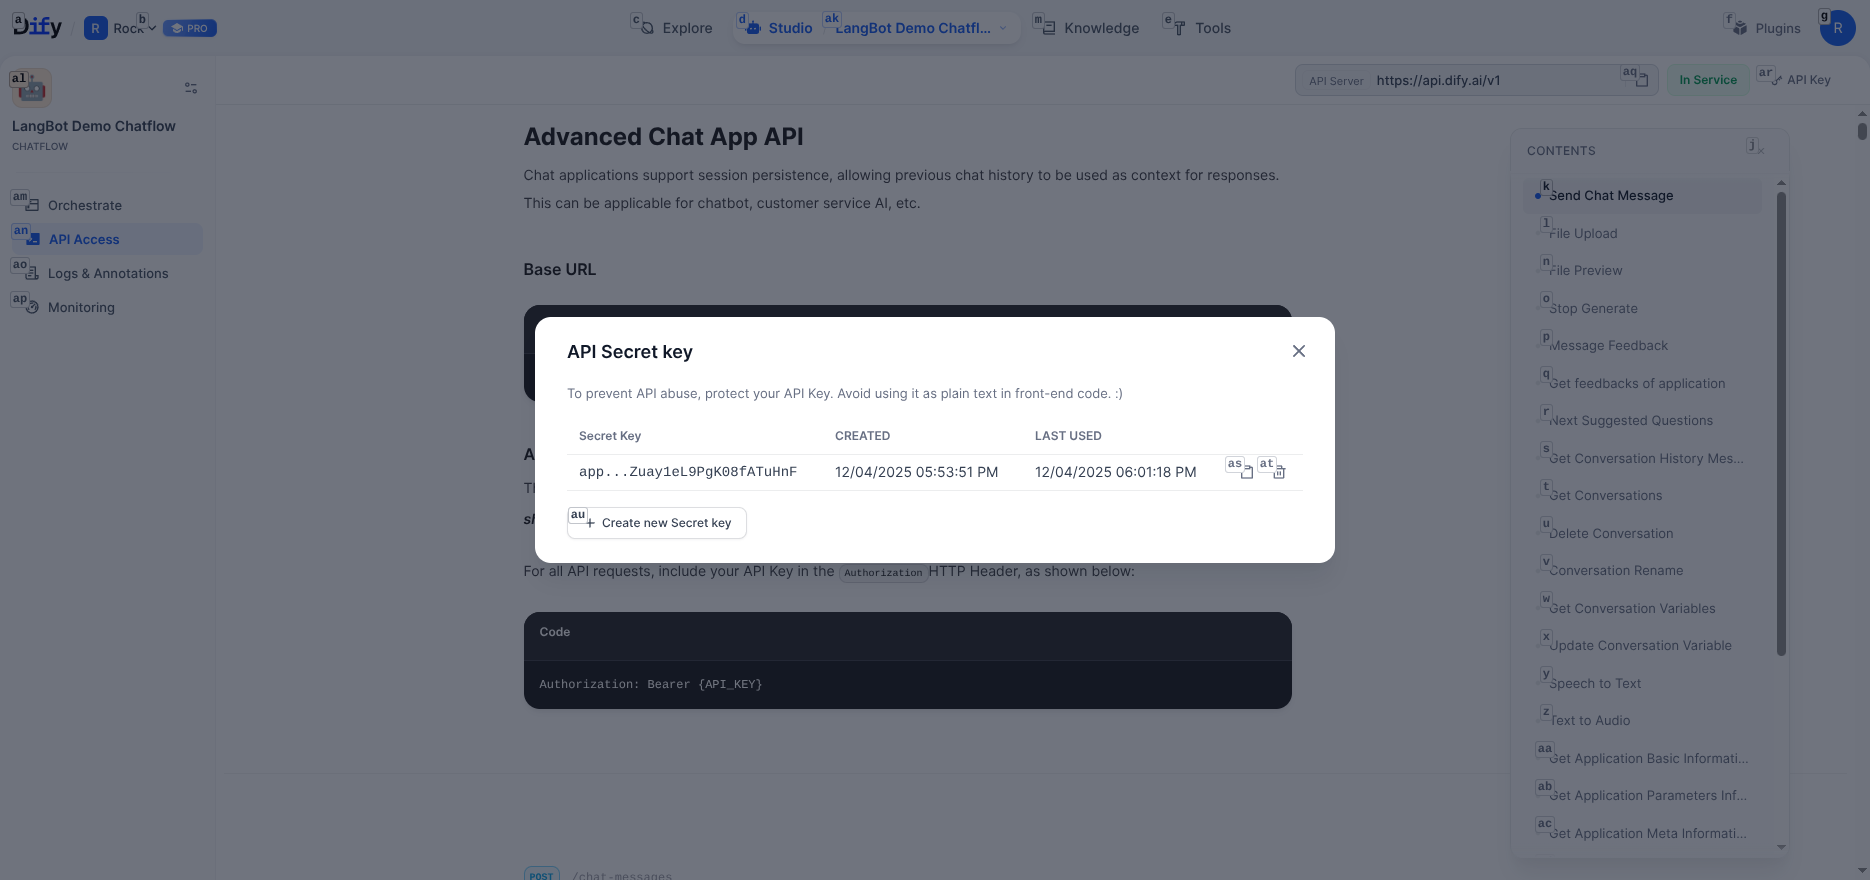
Task: Delete the listed secret key
Action: tap(1279, 472)
